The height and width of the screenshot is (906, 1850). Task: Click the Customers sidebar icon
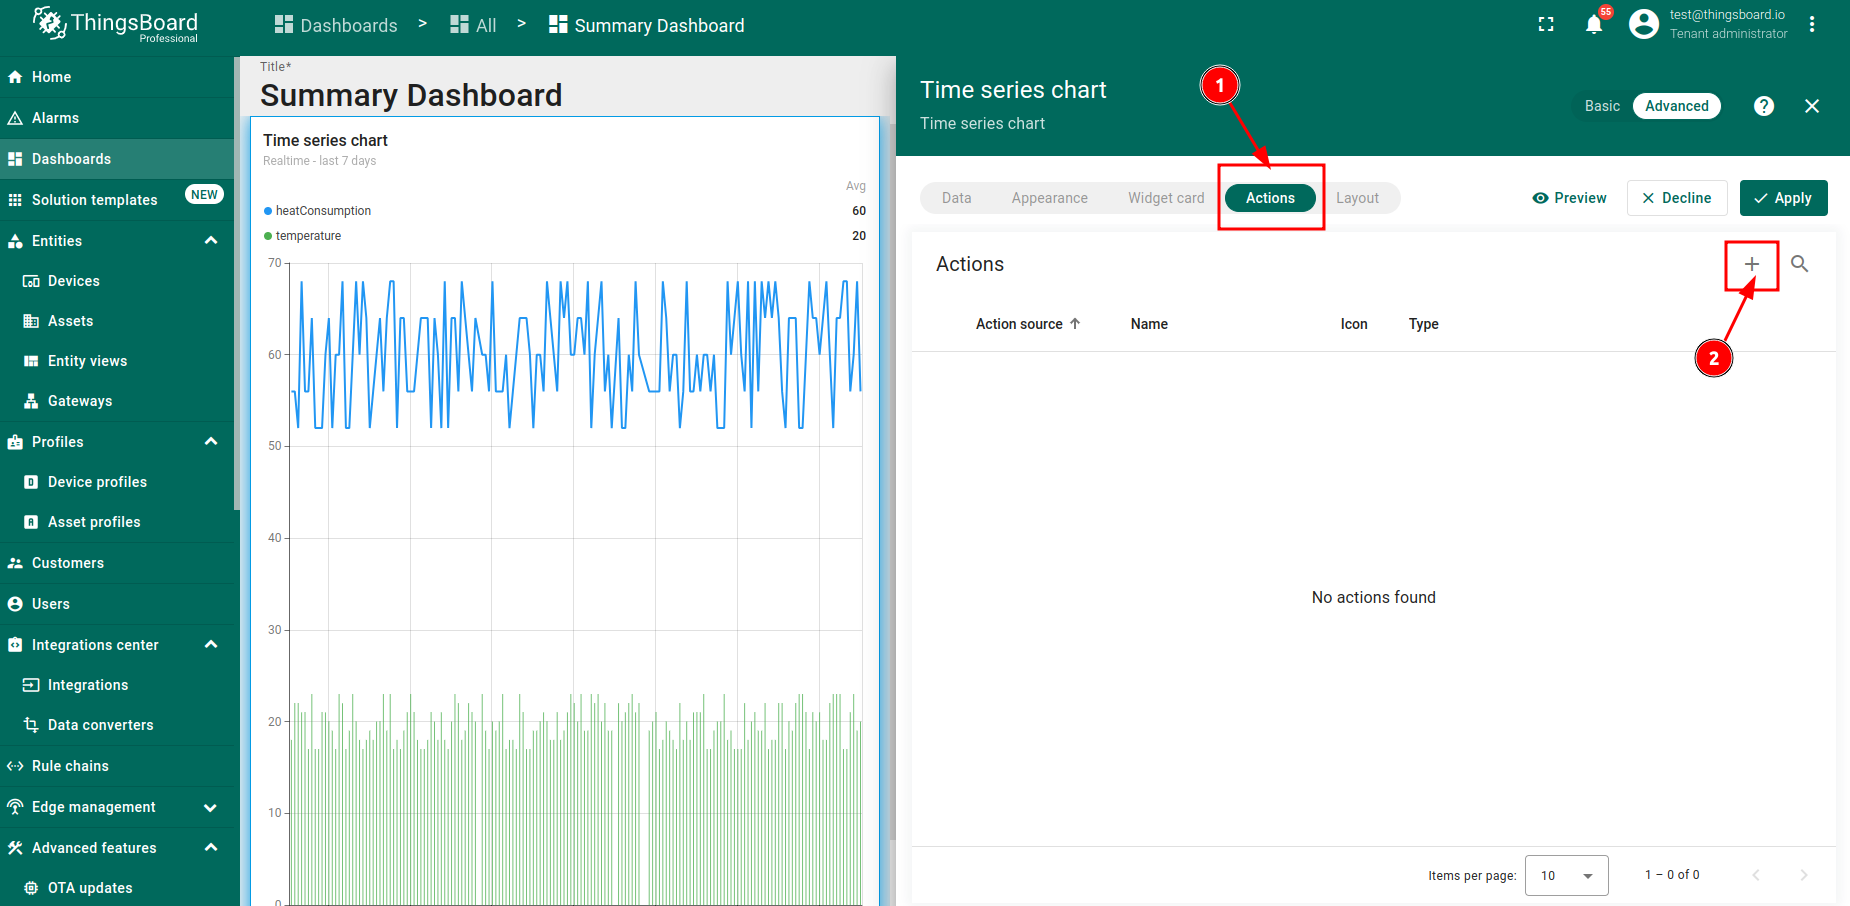(x=15, y=563)
